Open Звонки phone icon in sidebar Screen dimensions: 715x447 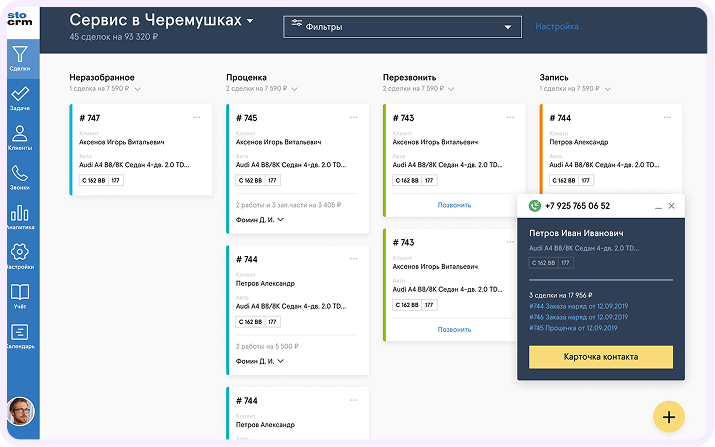click(20, 173)
